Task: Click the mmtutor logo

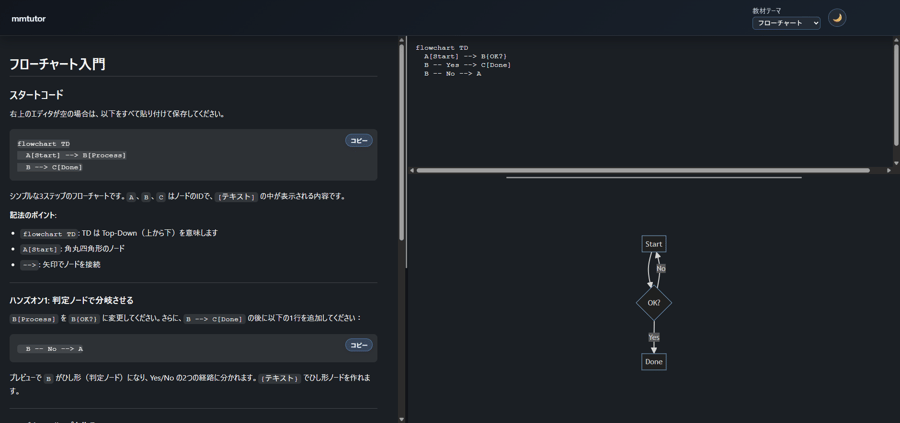Action: coord(29,19)
